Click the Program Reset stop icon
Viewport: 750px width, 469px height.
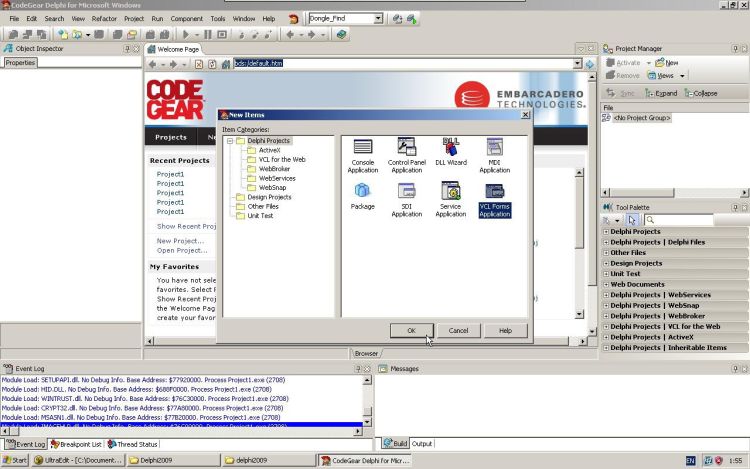222,34
